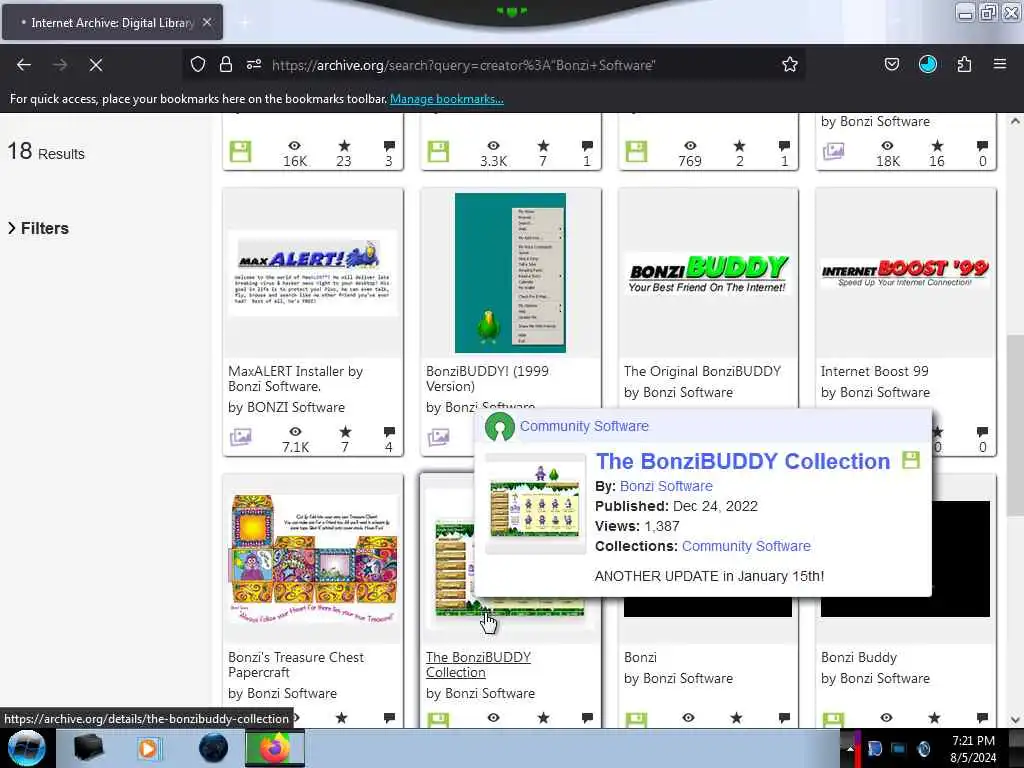The height and width of the screenshot is (768, 1024).
Task: Click floppy software icon on 769 views card
Action: pyautogui.click(x=635, y=151)
